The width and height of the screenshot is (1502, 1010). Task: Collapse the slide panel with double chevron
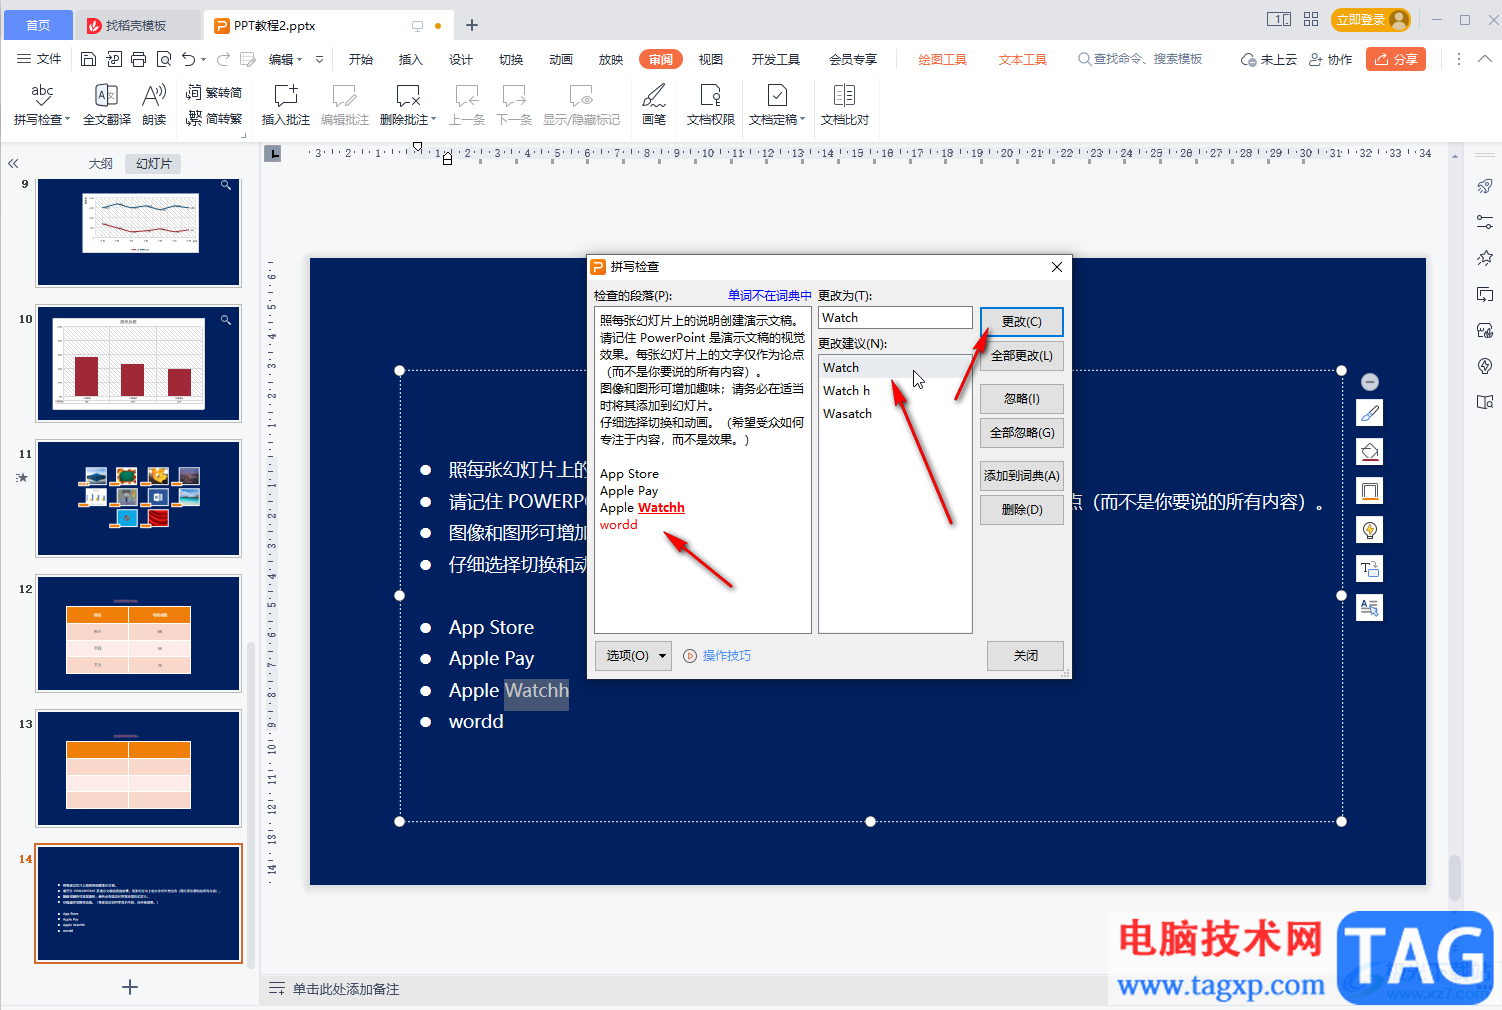click(x=13, y=163)
